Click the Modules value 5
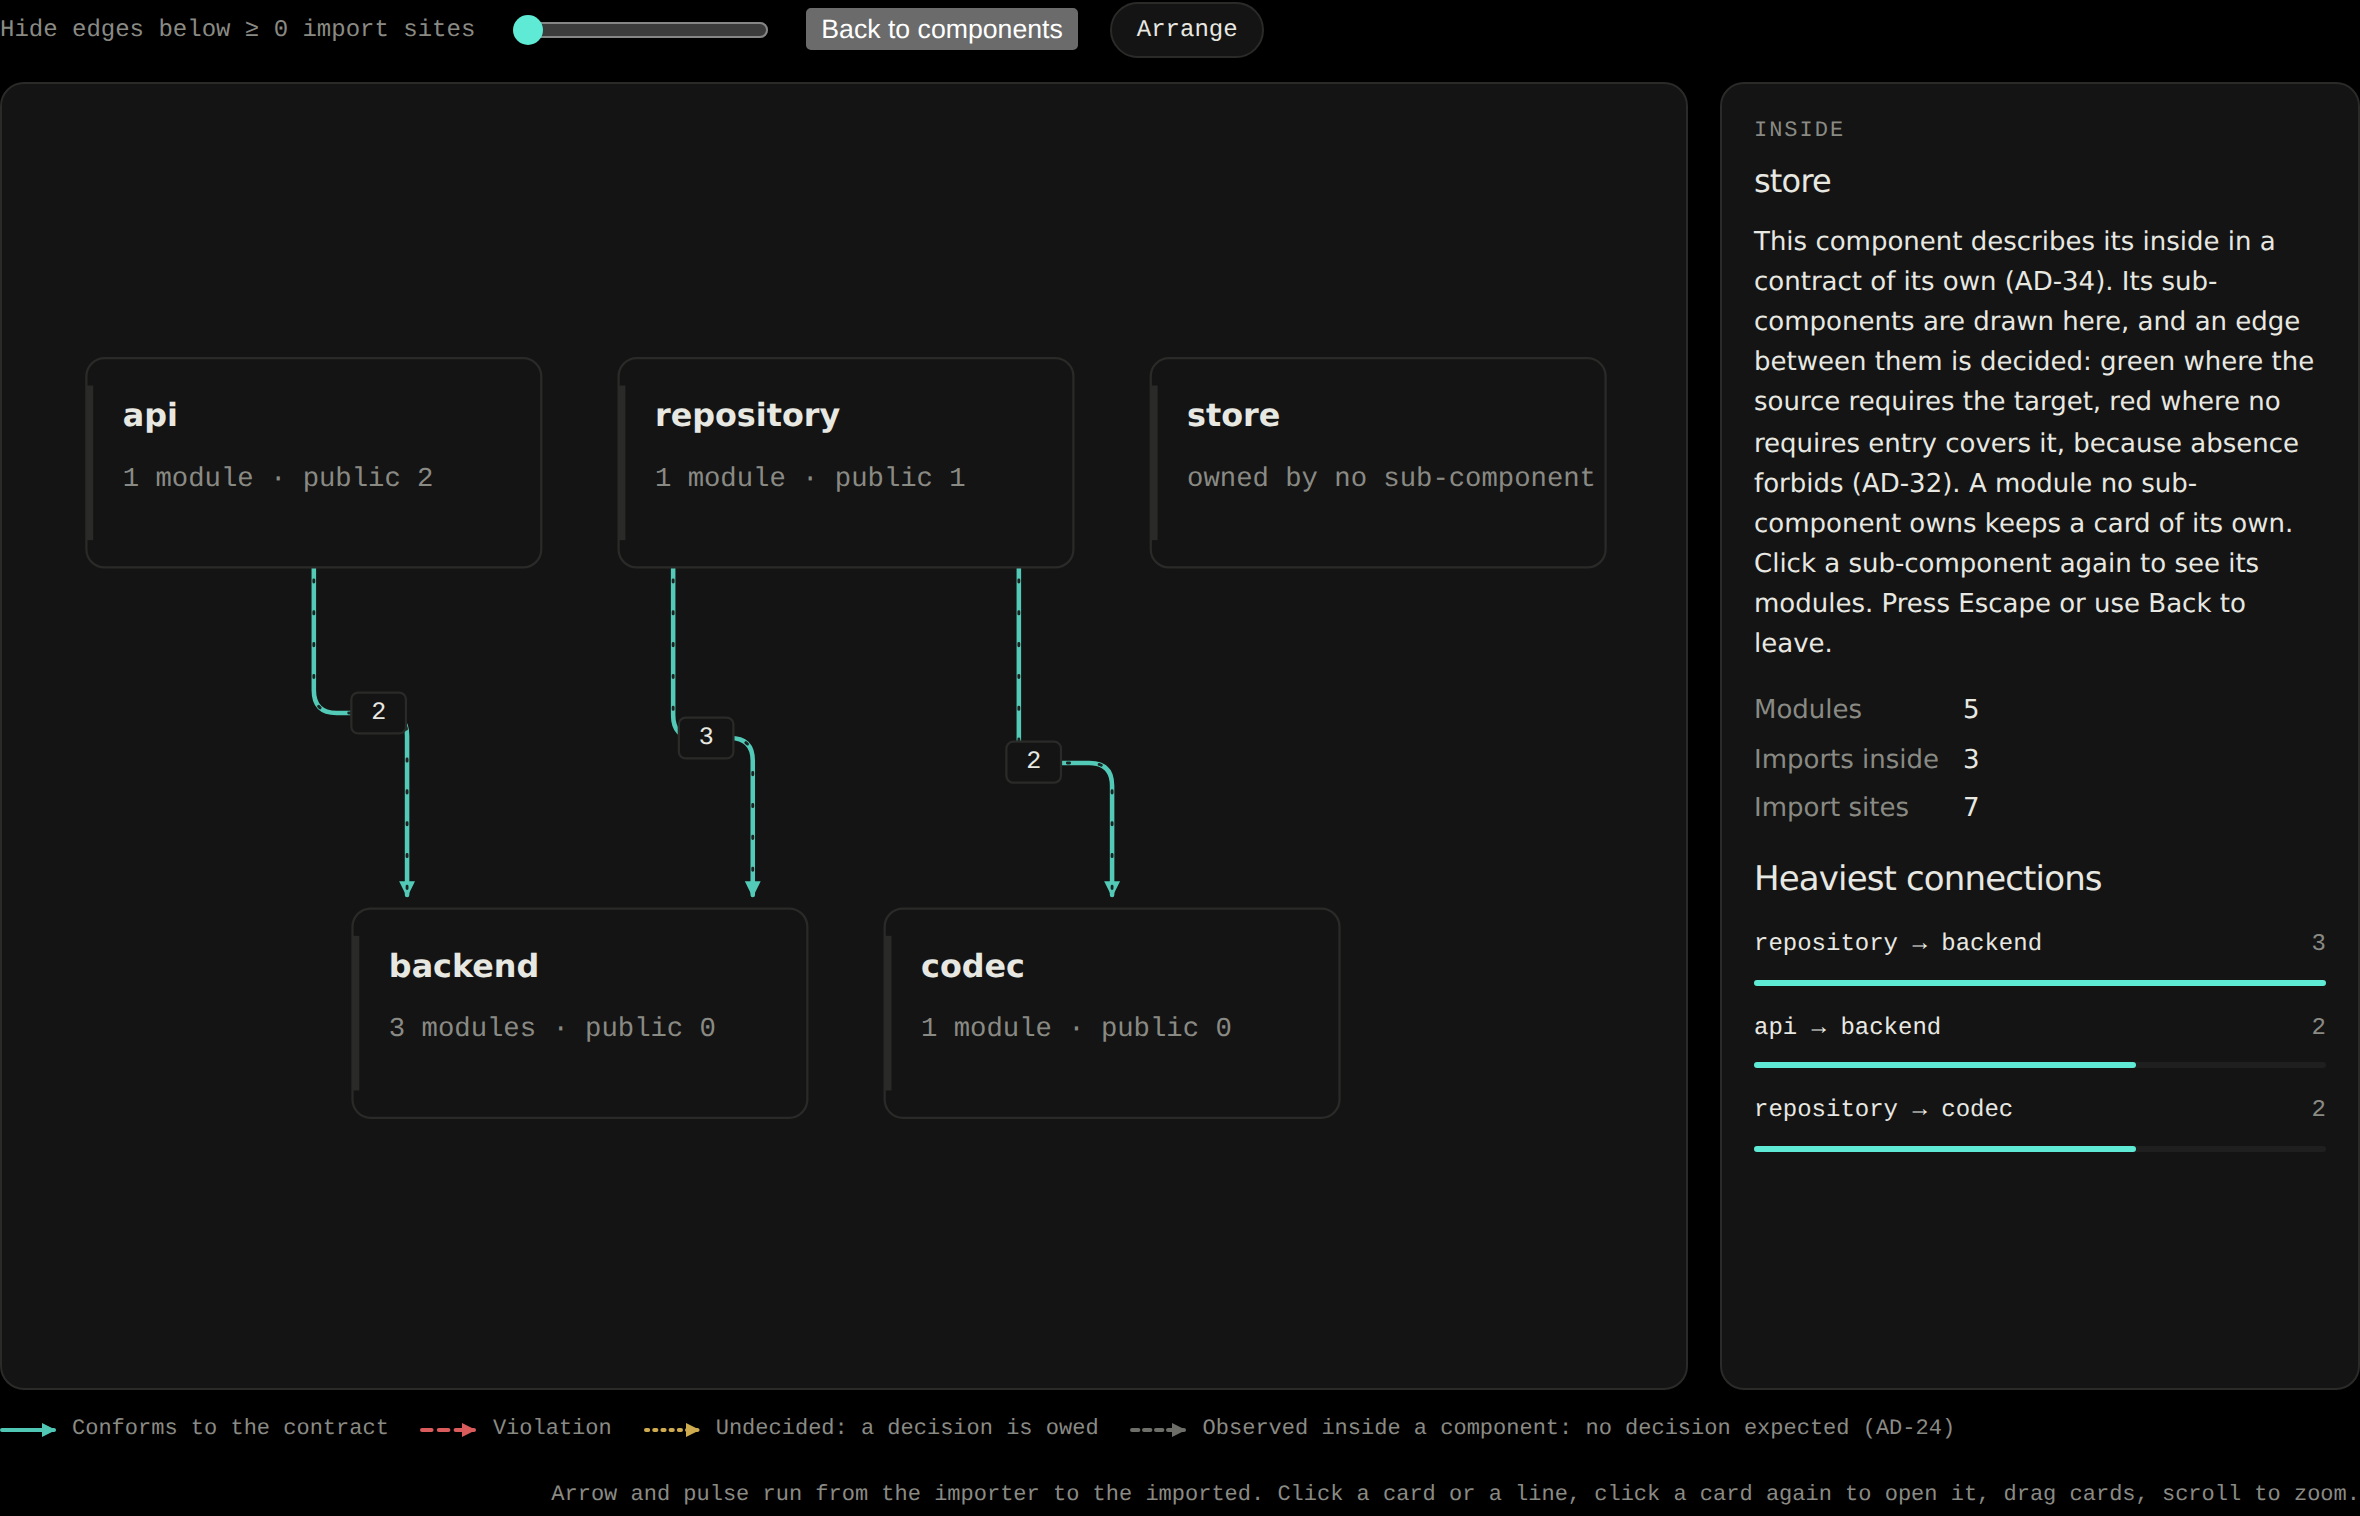The width and height of the screenshot is (2360, 1516). tap(1971, 709)
